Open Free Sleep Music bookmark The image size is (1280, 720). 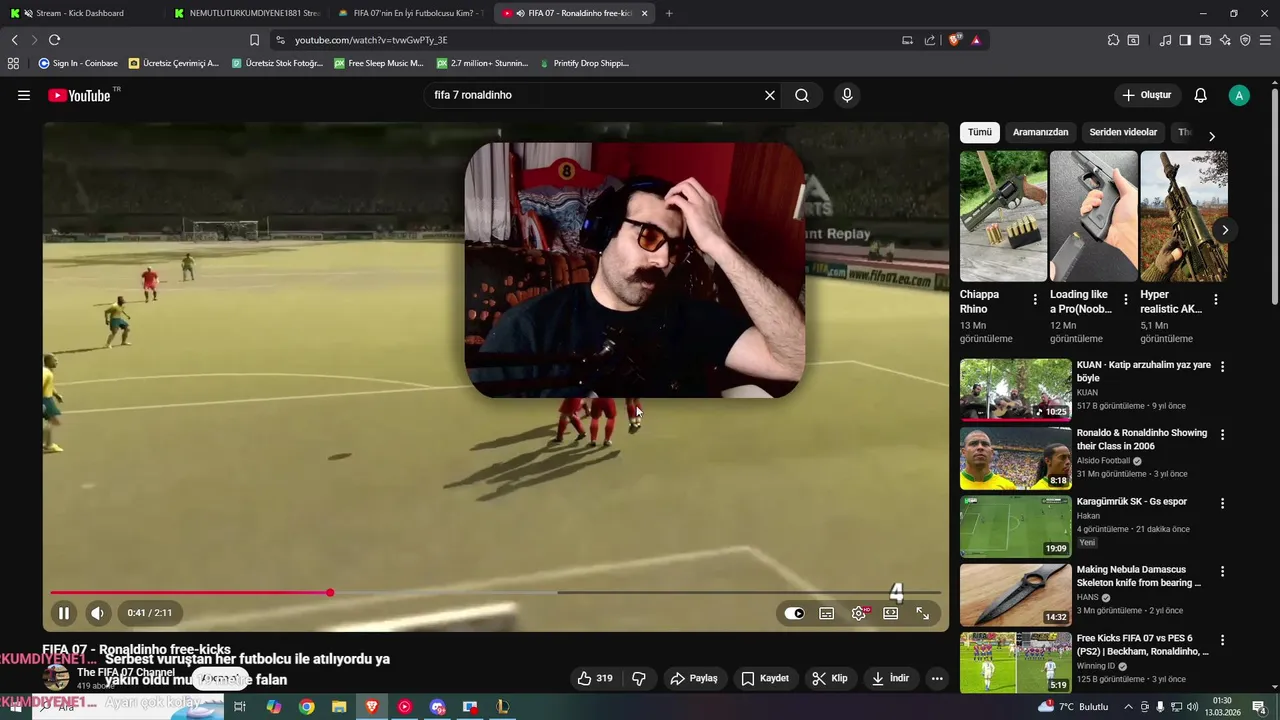point(379,63)
